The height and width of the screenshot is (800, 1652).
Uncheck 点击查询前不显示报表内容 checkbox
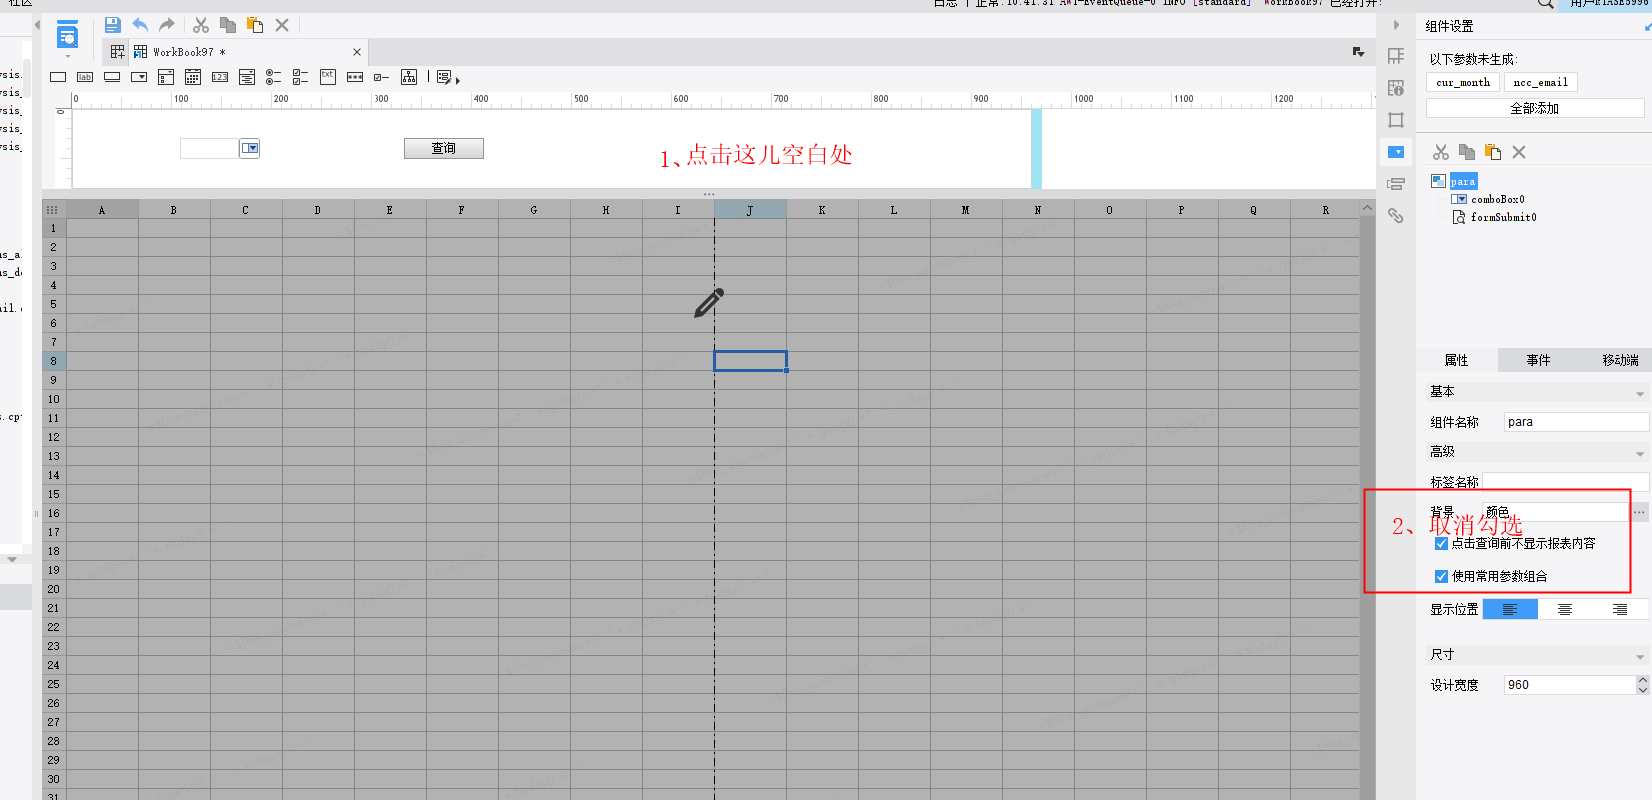click(x=1441, y=544)
